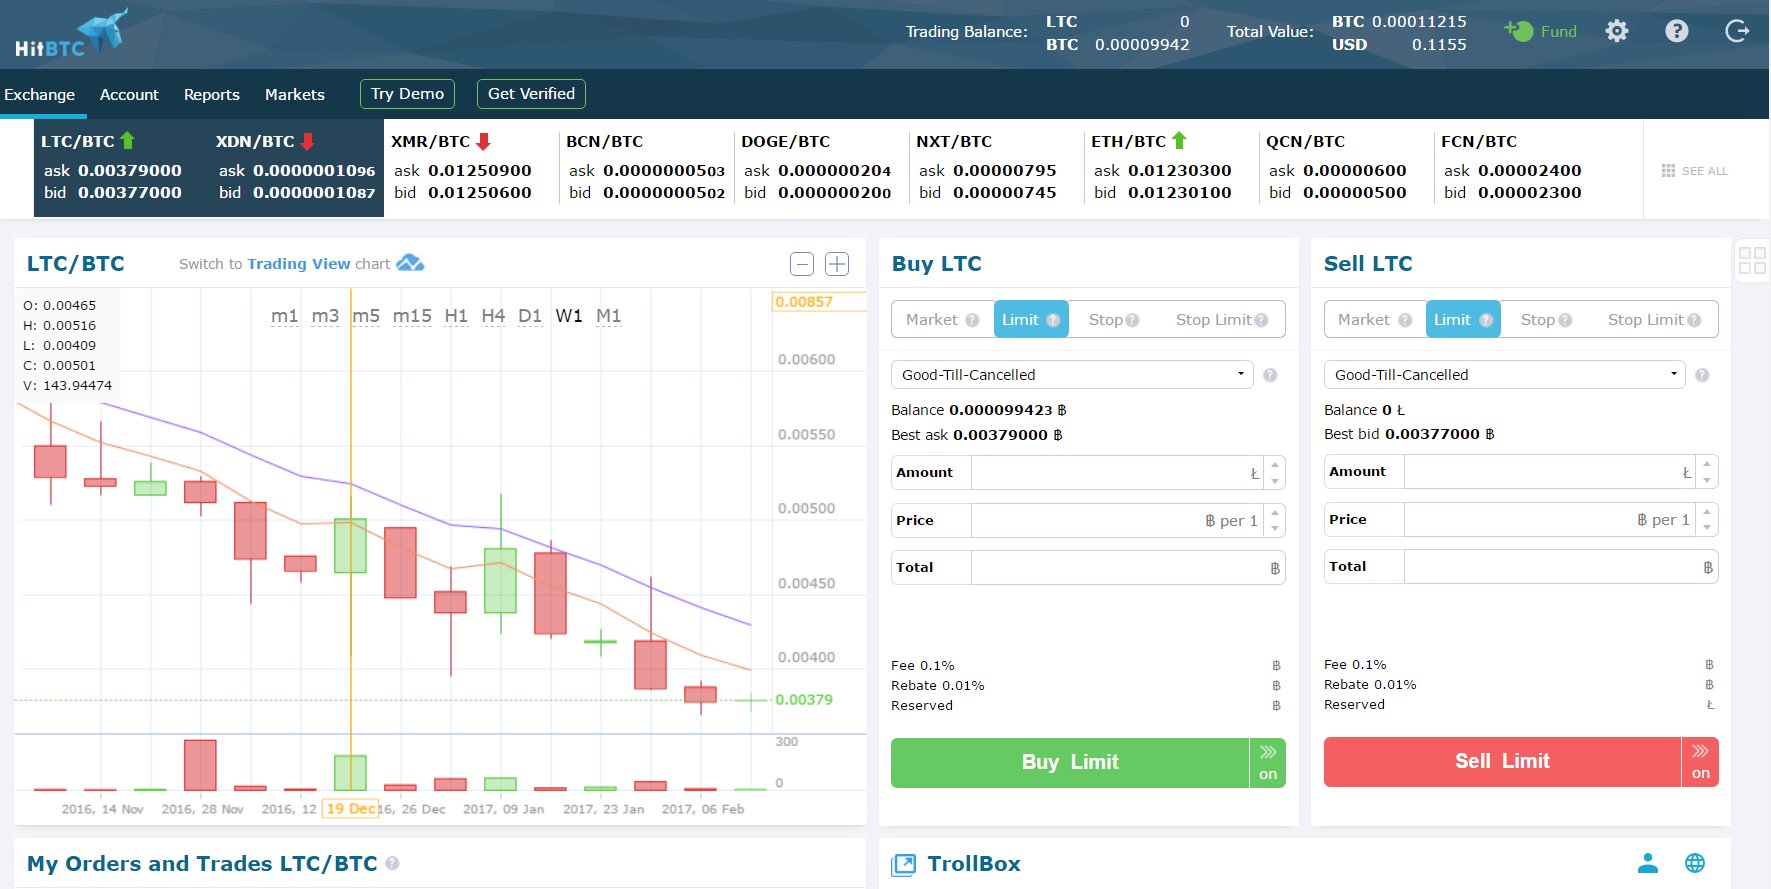This screenshot has width=1771, height=889.
Task: Zoom out the chart with minus icon
Action: coord(802,264)
